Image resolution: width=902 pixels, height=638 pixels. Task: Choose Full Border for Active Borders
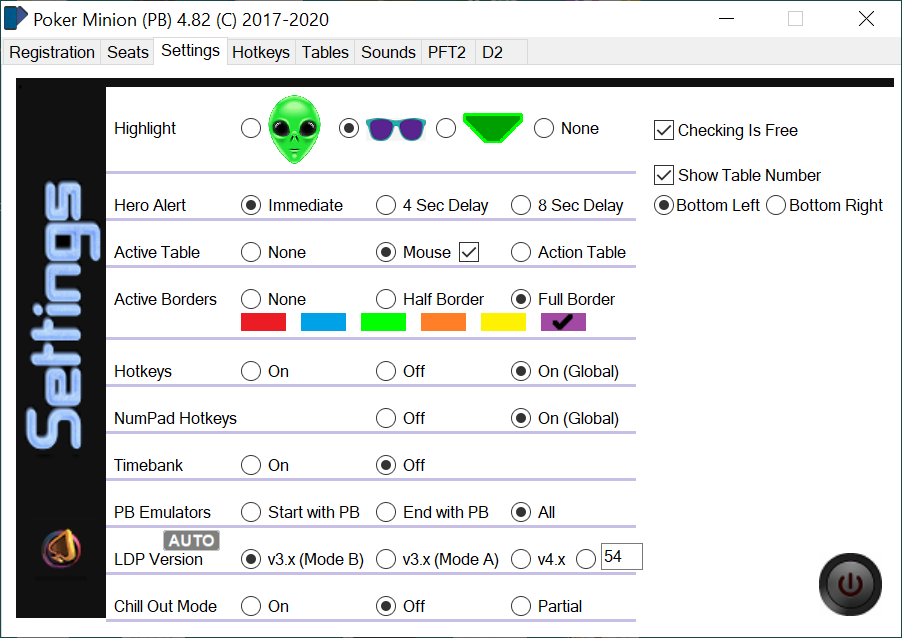pos(521,299)
